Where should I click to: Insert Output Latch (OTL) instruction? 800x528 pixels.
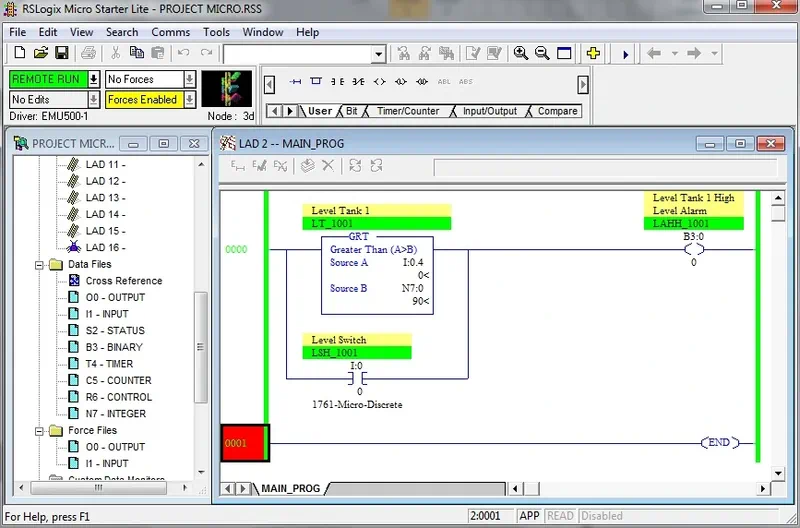point(401,82)
